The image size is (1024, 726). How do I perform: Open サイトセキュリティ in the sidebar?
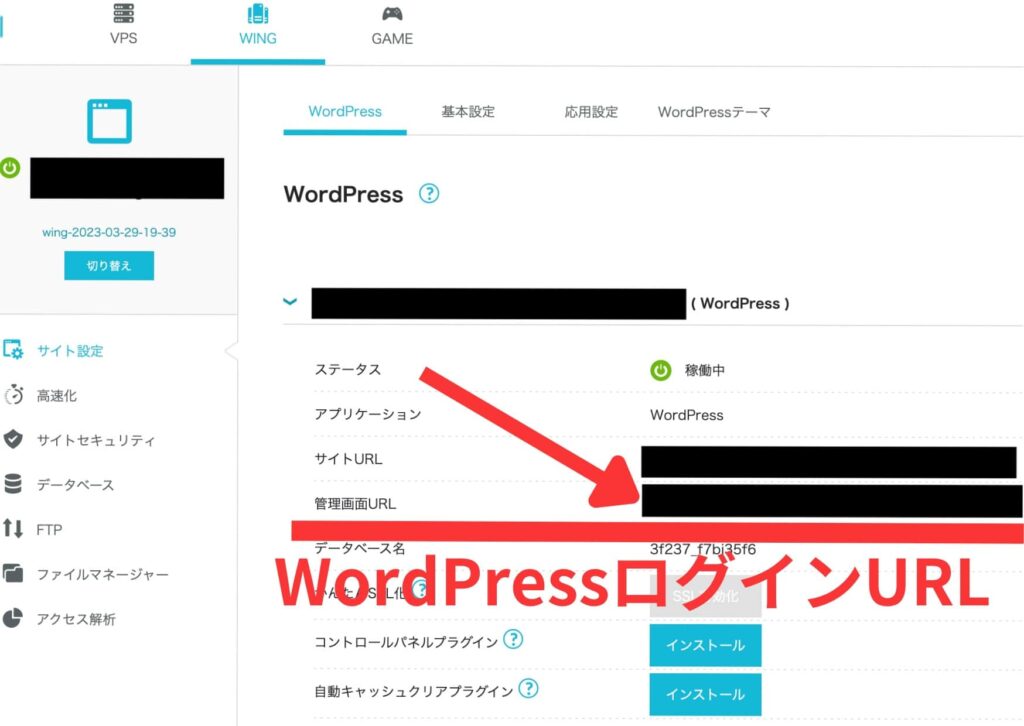[x=96, y=440]
